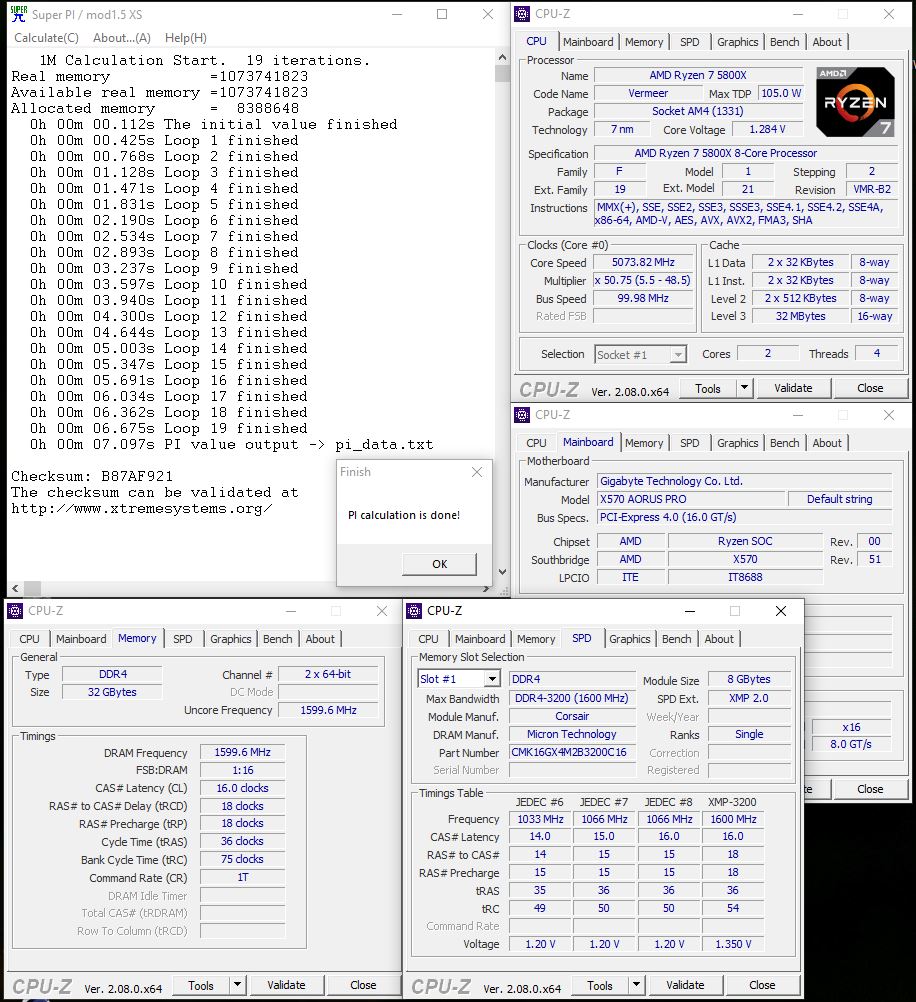Click Close button in top CPU-Z CPU window
916x1002 pixels.
click(x=869, y=388)
